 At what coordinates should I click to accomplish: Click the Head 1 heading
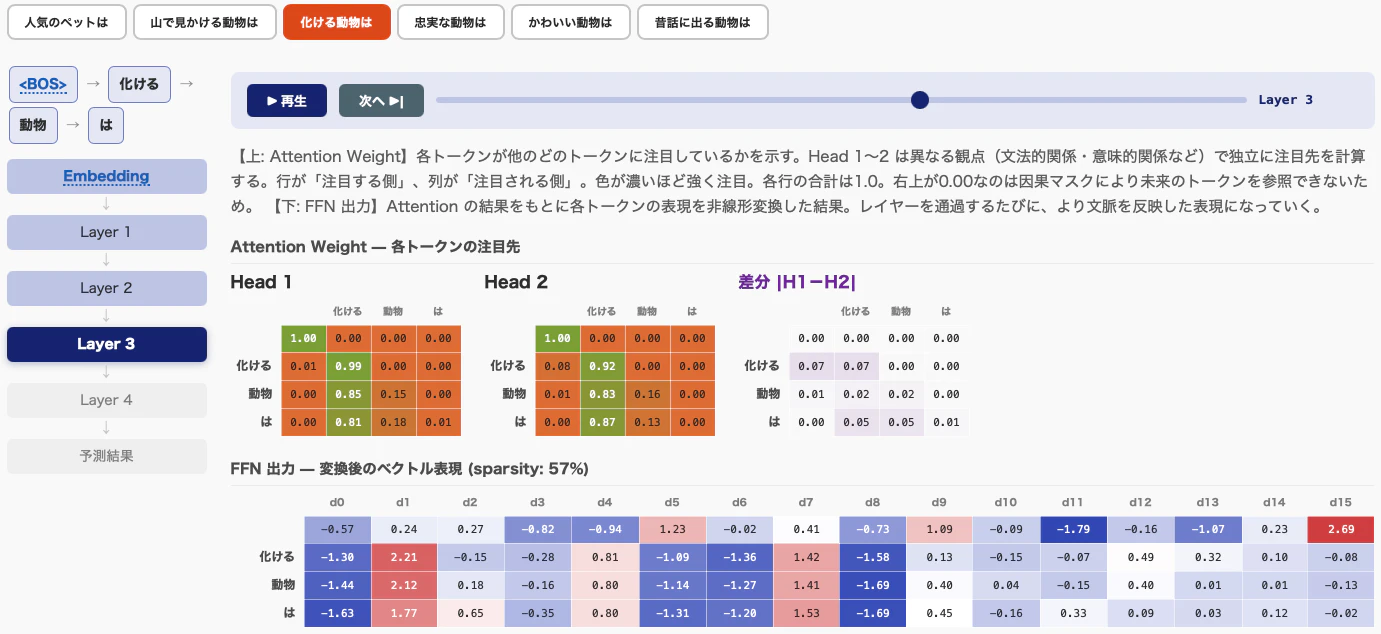click(261, 282)
